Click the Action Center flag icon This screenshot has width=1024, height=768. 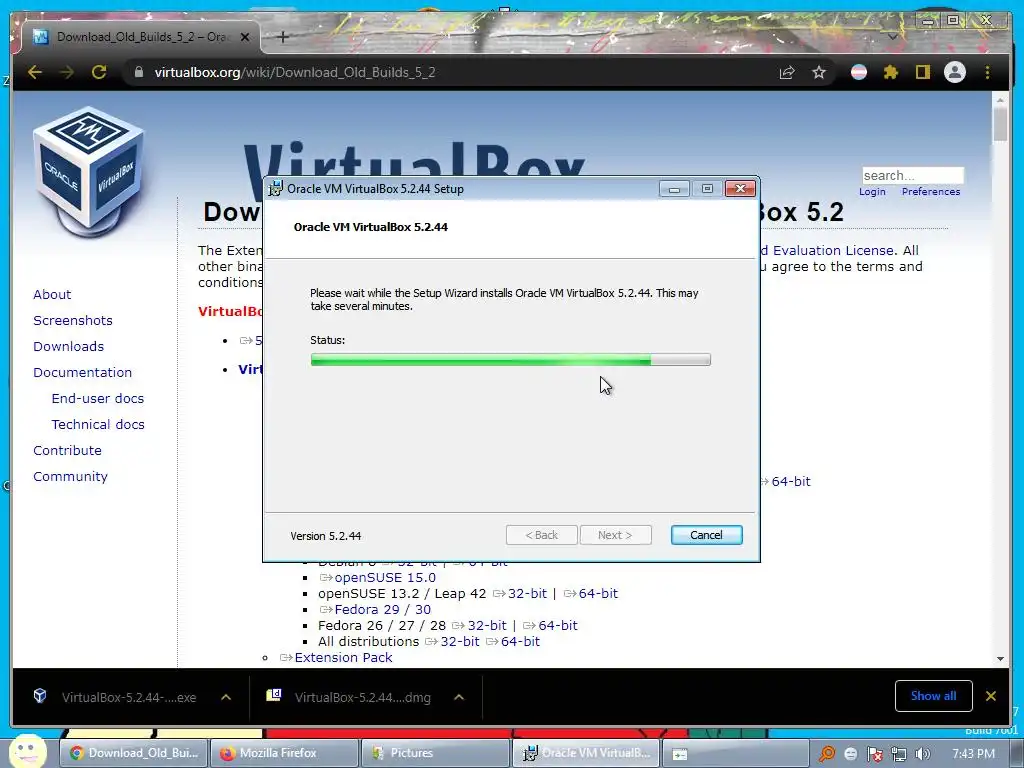click(874, 754)
